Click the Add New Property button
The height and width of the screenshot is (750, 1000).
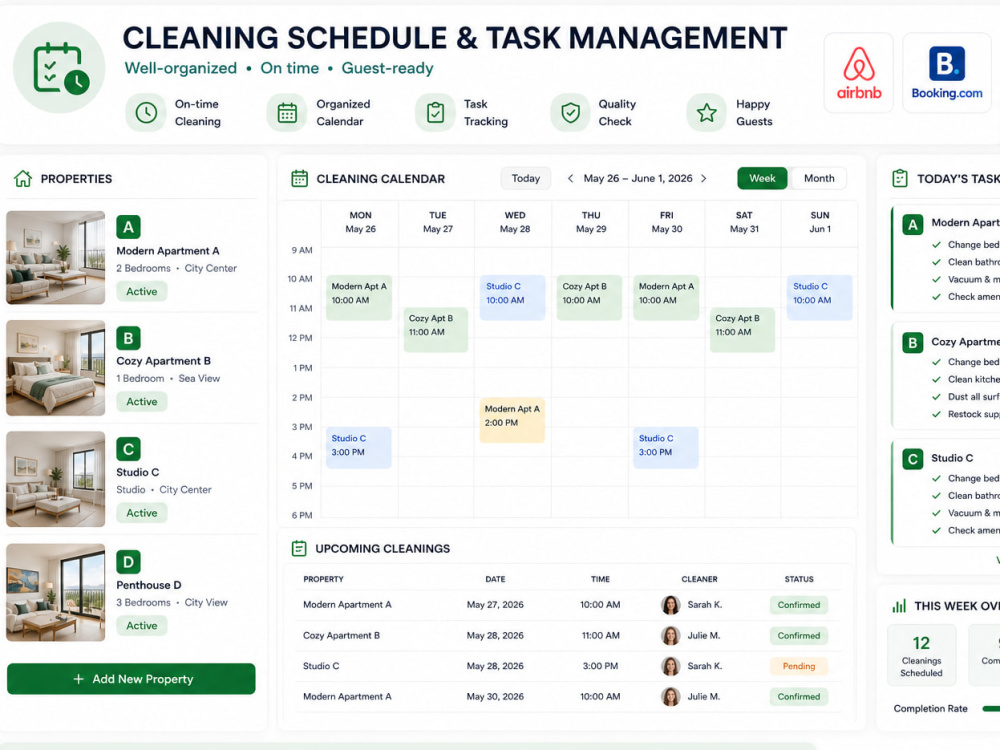[131, 679]
